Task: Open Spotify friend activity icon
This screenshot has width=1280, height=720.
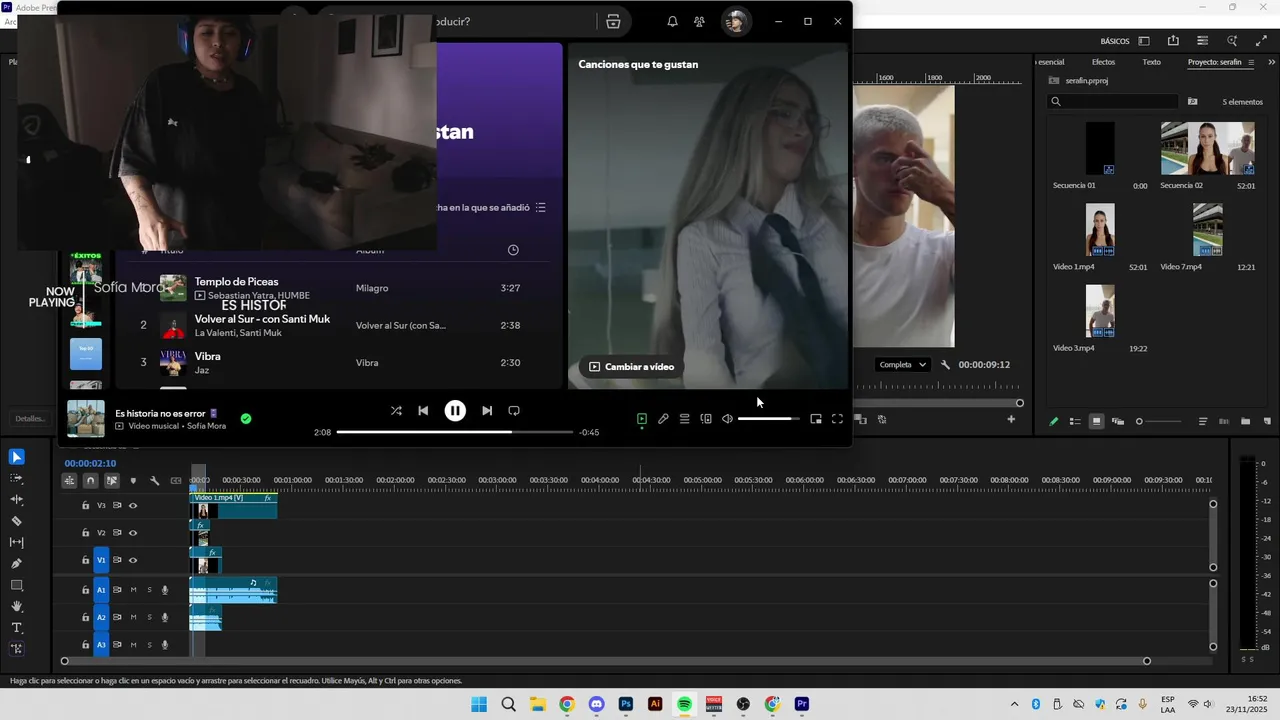Action: coord(699,22)
